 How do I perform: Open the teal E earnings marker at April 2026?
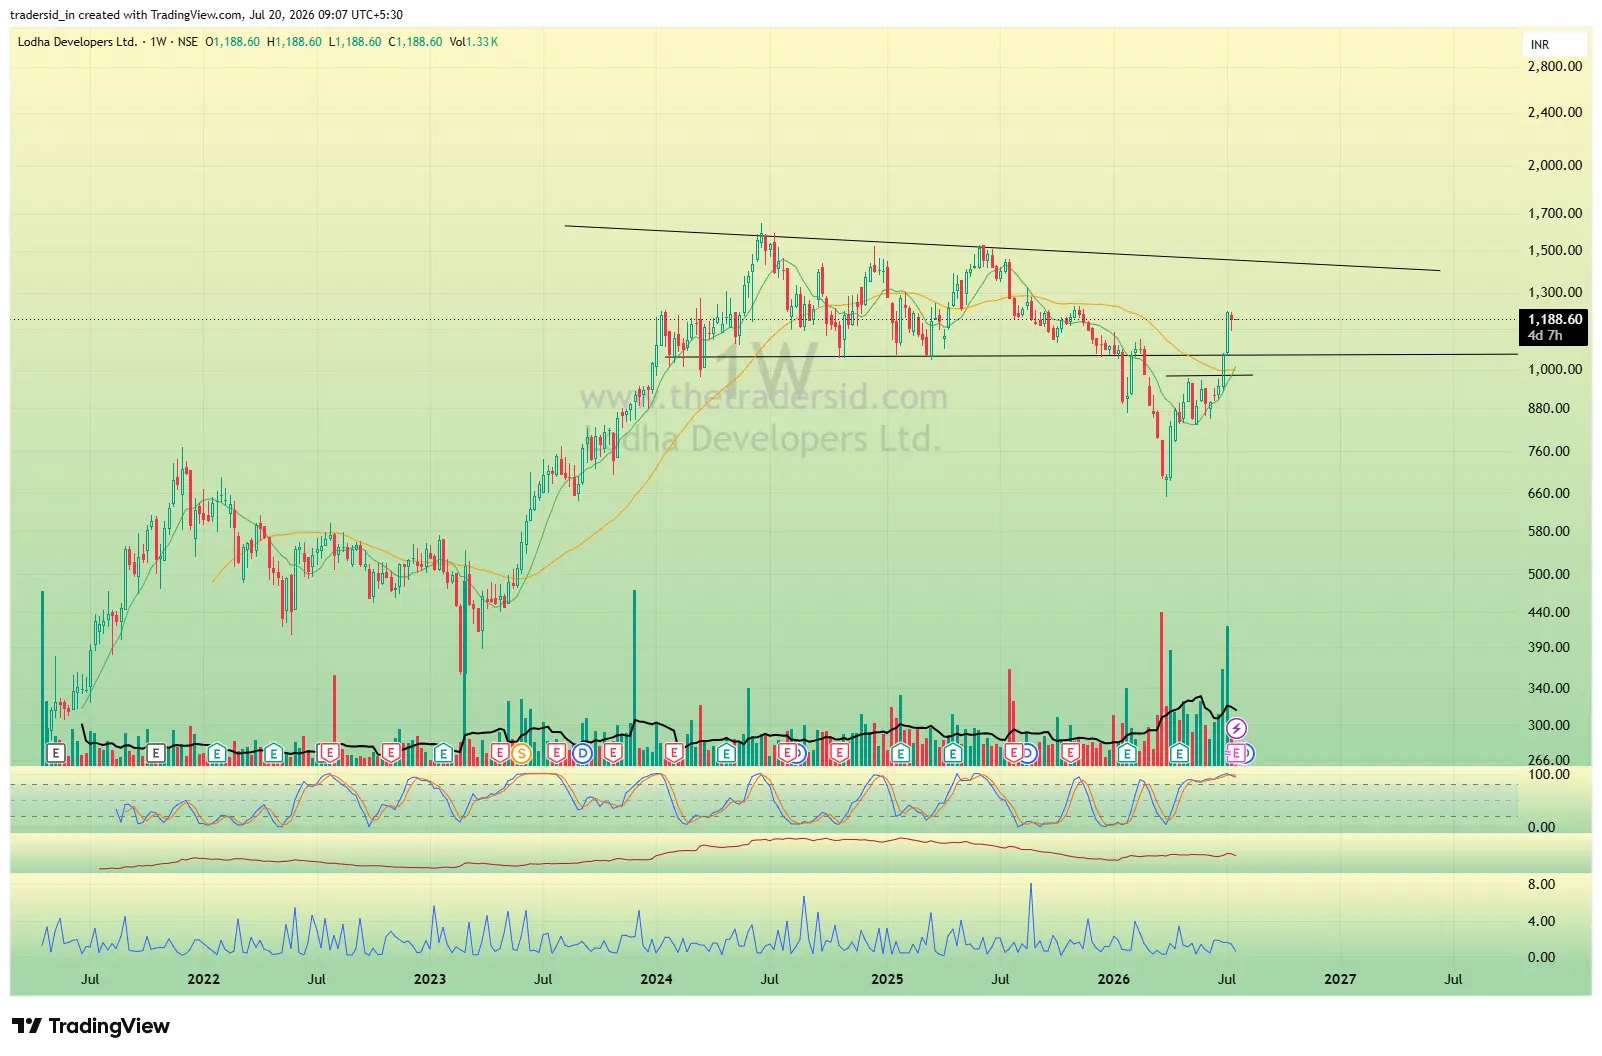click(1179, 753)
